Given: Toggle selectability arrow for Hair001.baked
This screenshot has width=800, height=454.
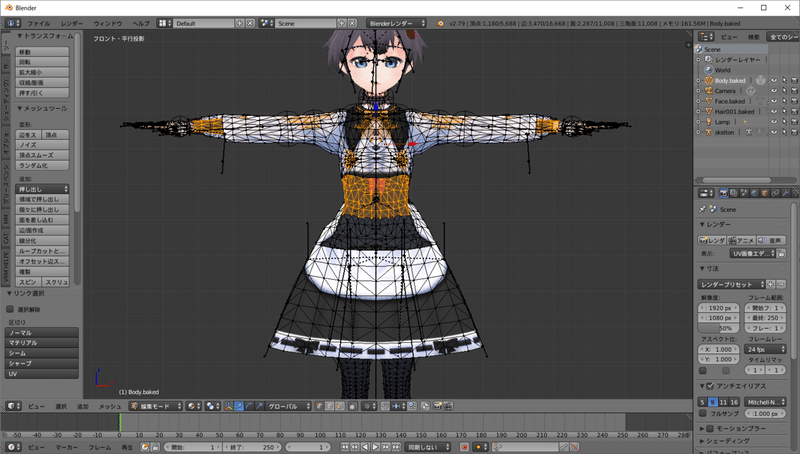Looking at the screenshot, I should [x=784, y=111].
